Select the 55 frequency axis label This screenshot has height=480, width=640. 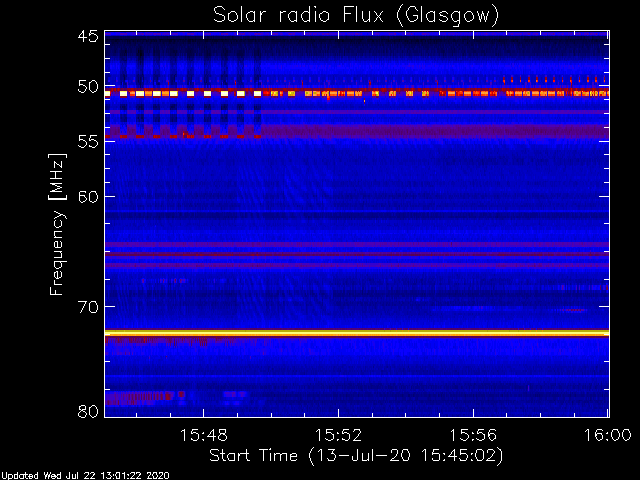coord(88,142)
